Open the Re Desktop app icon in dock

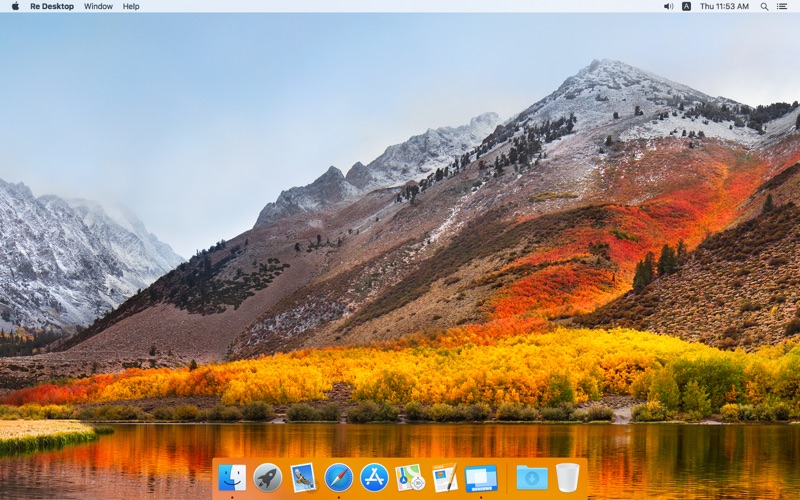(481, 479)
